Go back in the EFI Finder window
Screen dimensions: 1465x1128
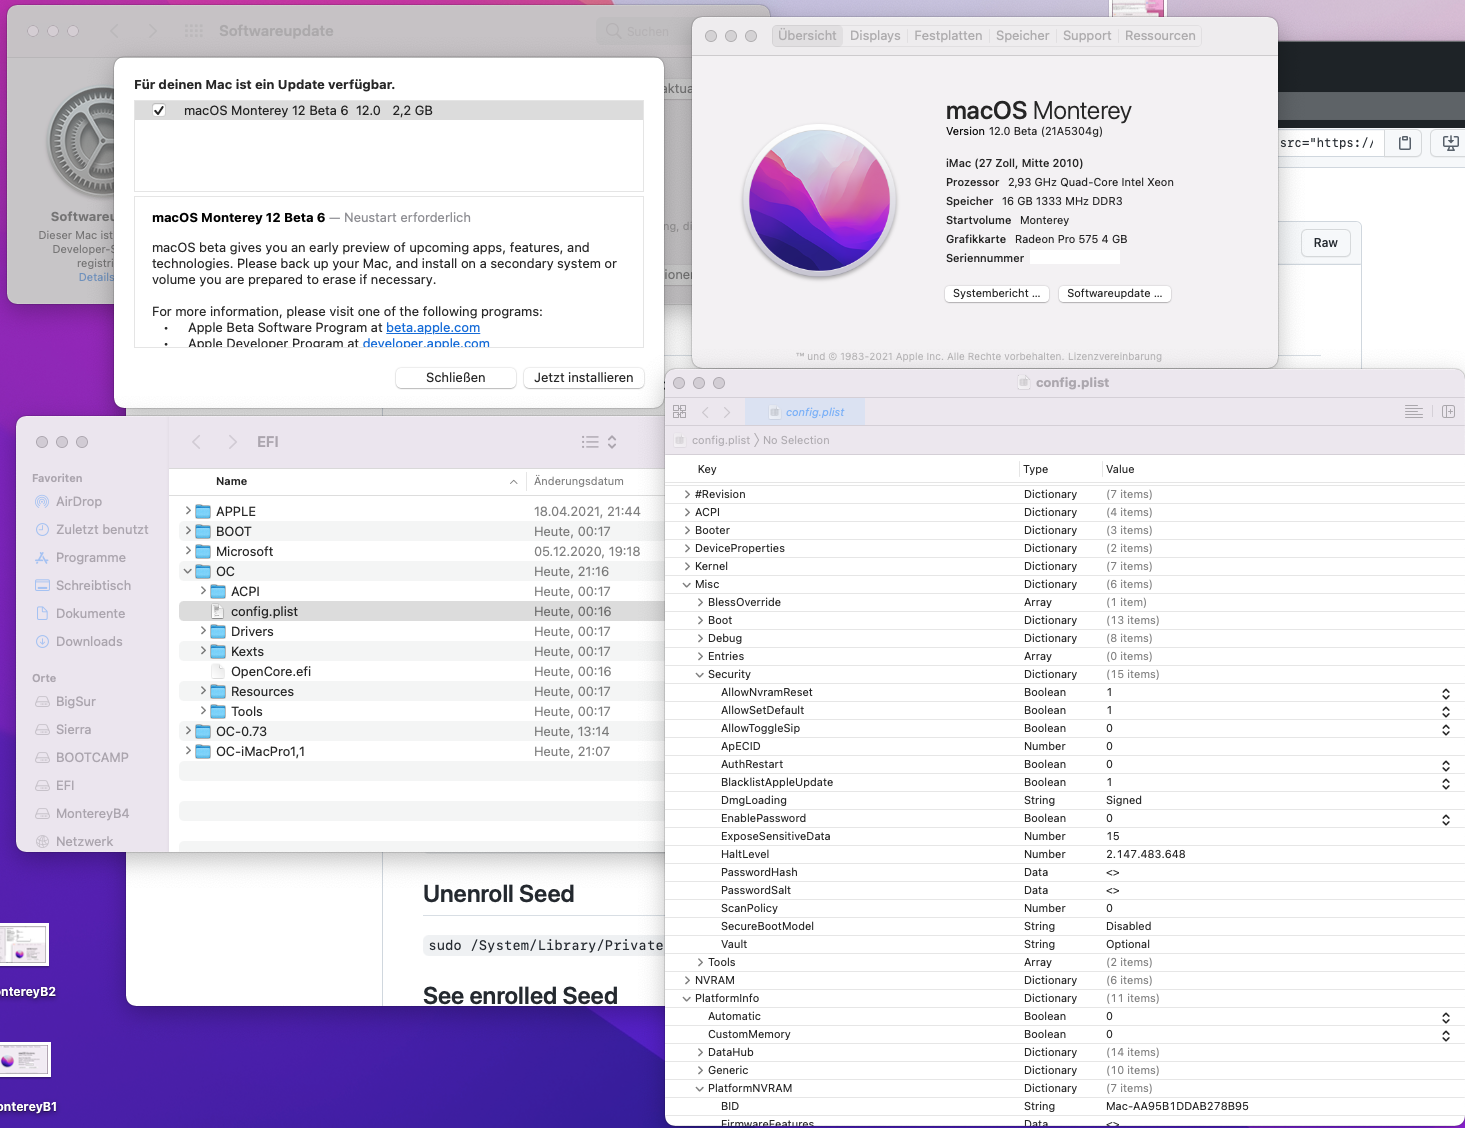click(x=197, y=442)
